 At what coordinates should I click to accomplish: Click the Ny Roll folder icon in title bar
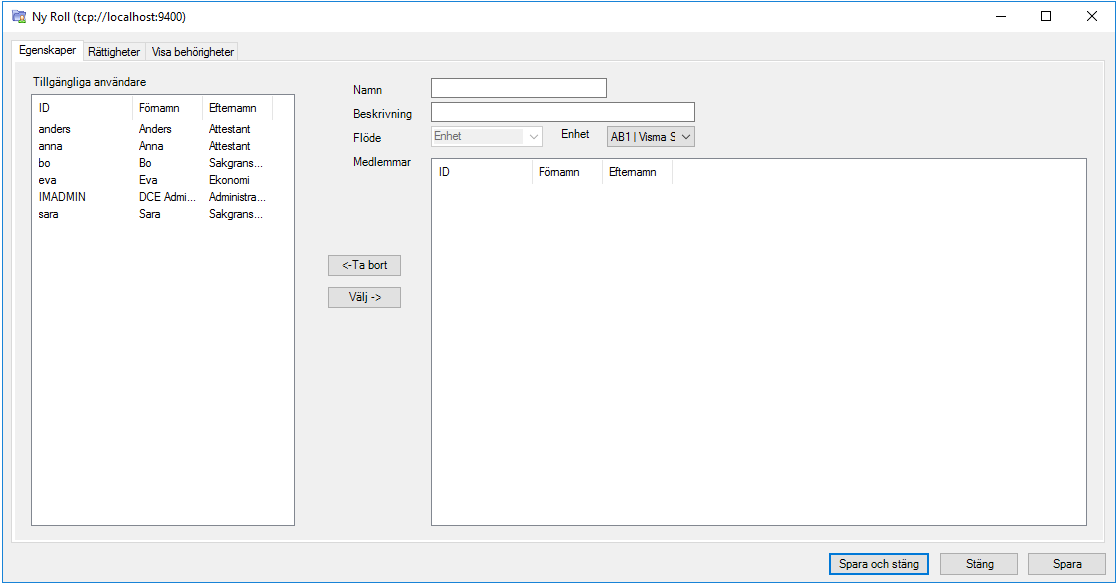click(x=18, y=16)
